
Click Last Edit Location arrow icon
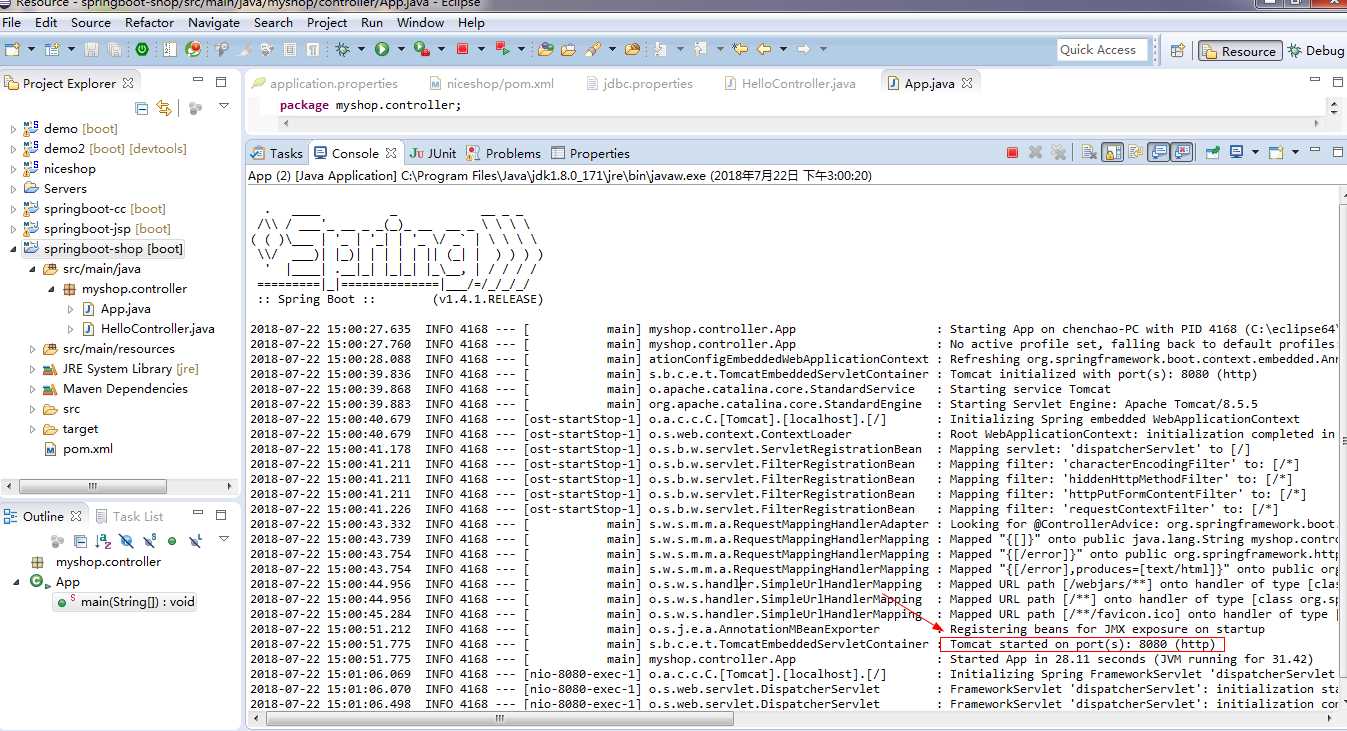pos(740,49)
